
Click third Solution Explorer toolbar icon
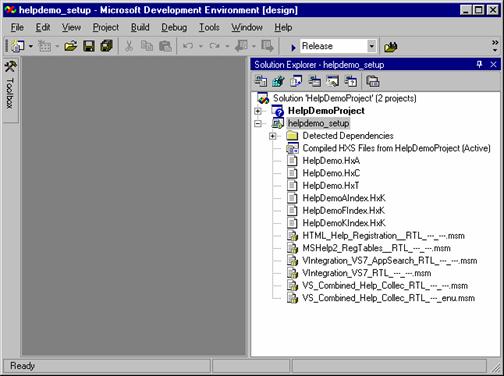point(296,81)
